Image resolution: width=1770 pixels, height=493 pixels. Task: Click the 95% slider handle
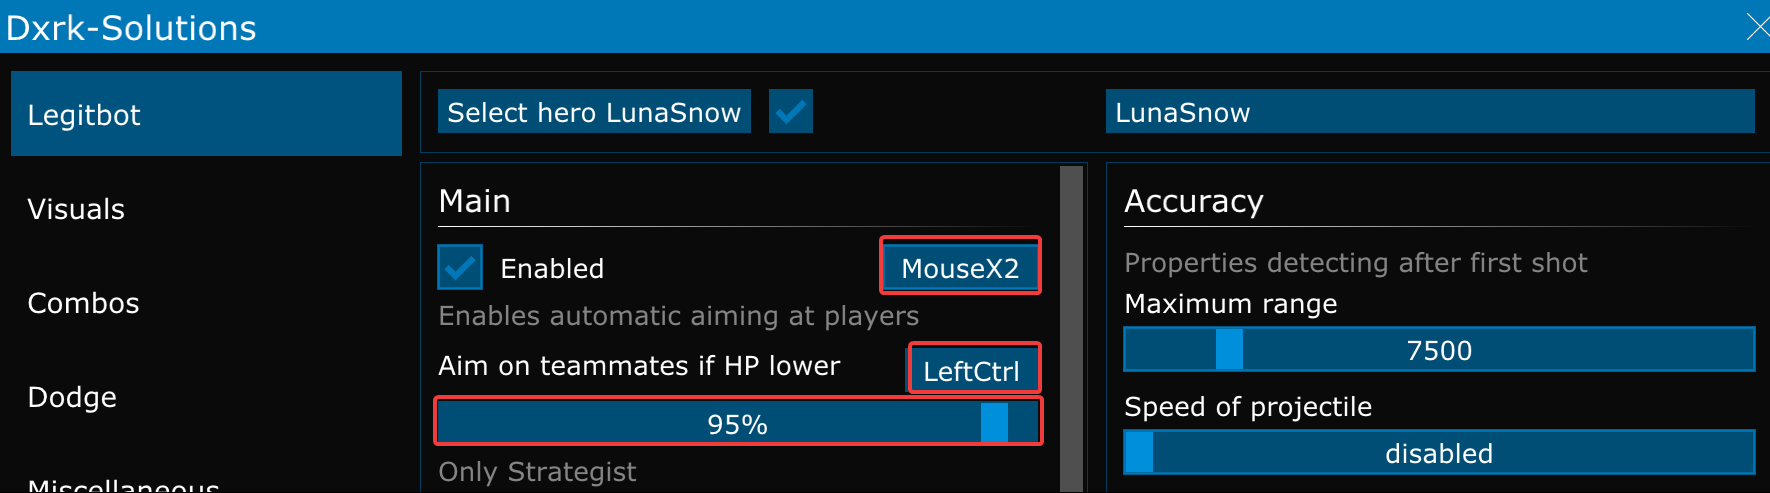click(994, 423)
